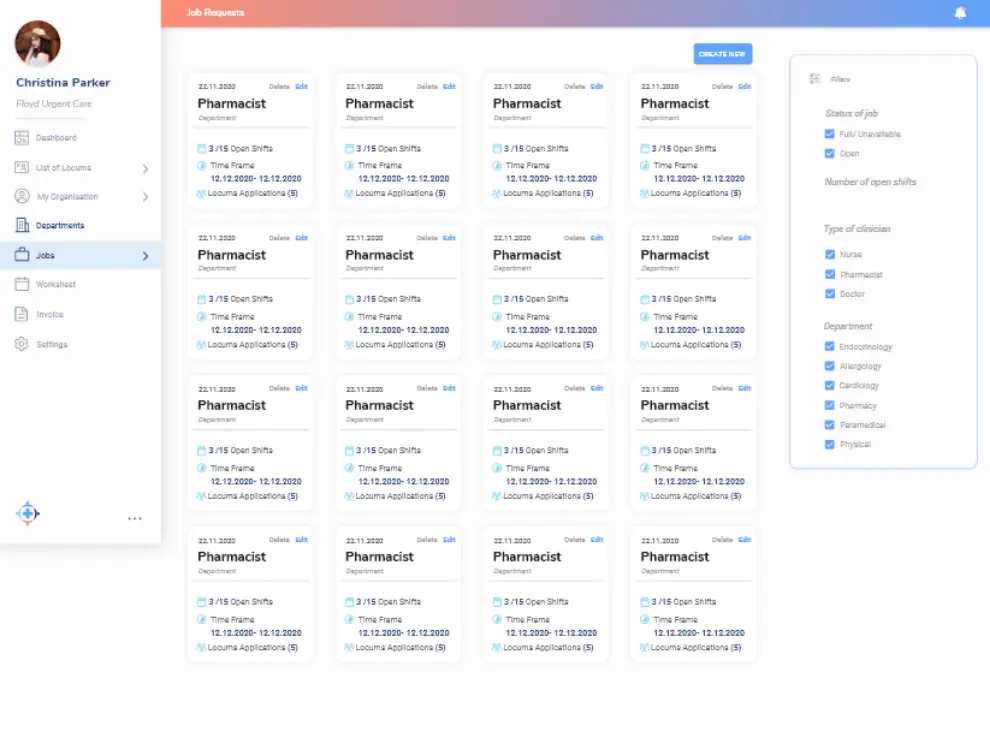
Task: Toggle the Pharmacy department checkbox
Action: point(830,405)
